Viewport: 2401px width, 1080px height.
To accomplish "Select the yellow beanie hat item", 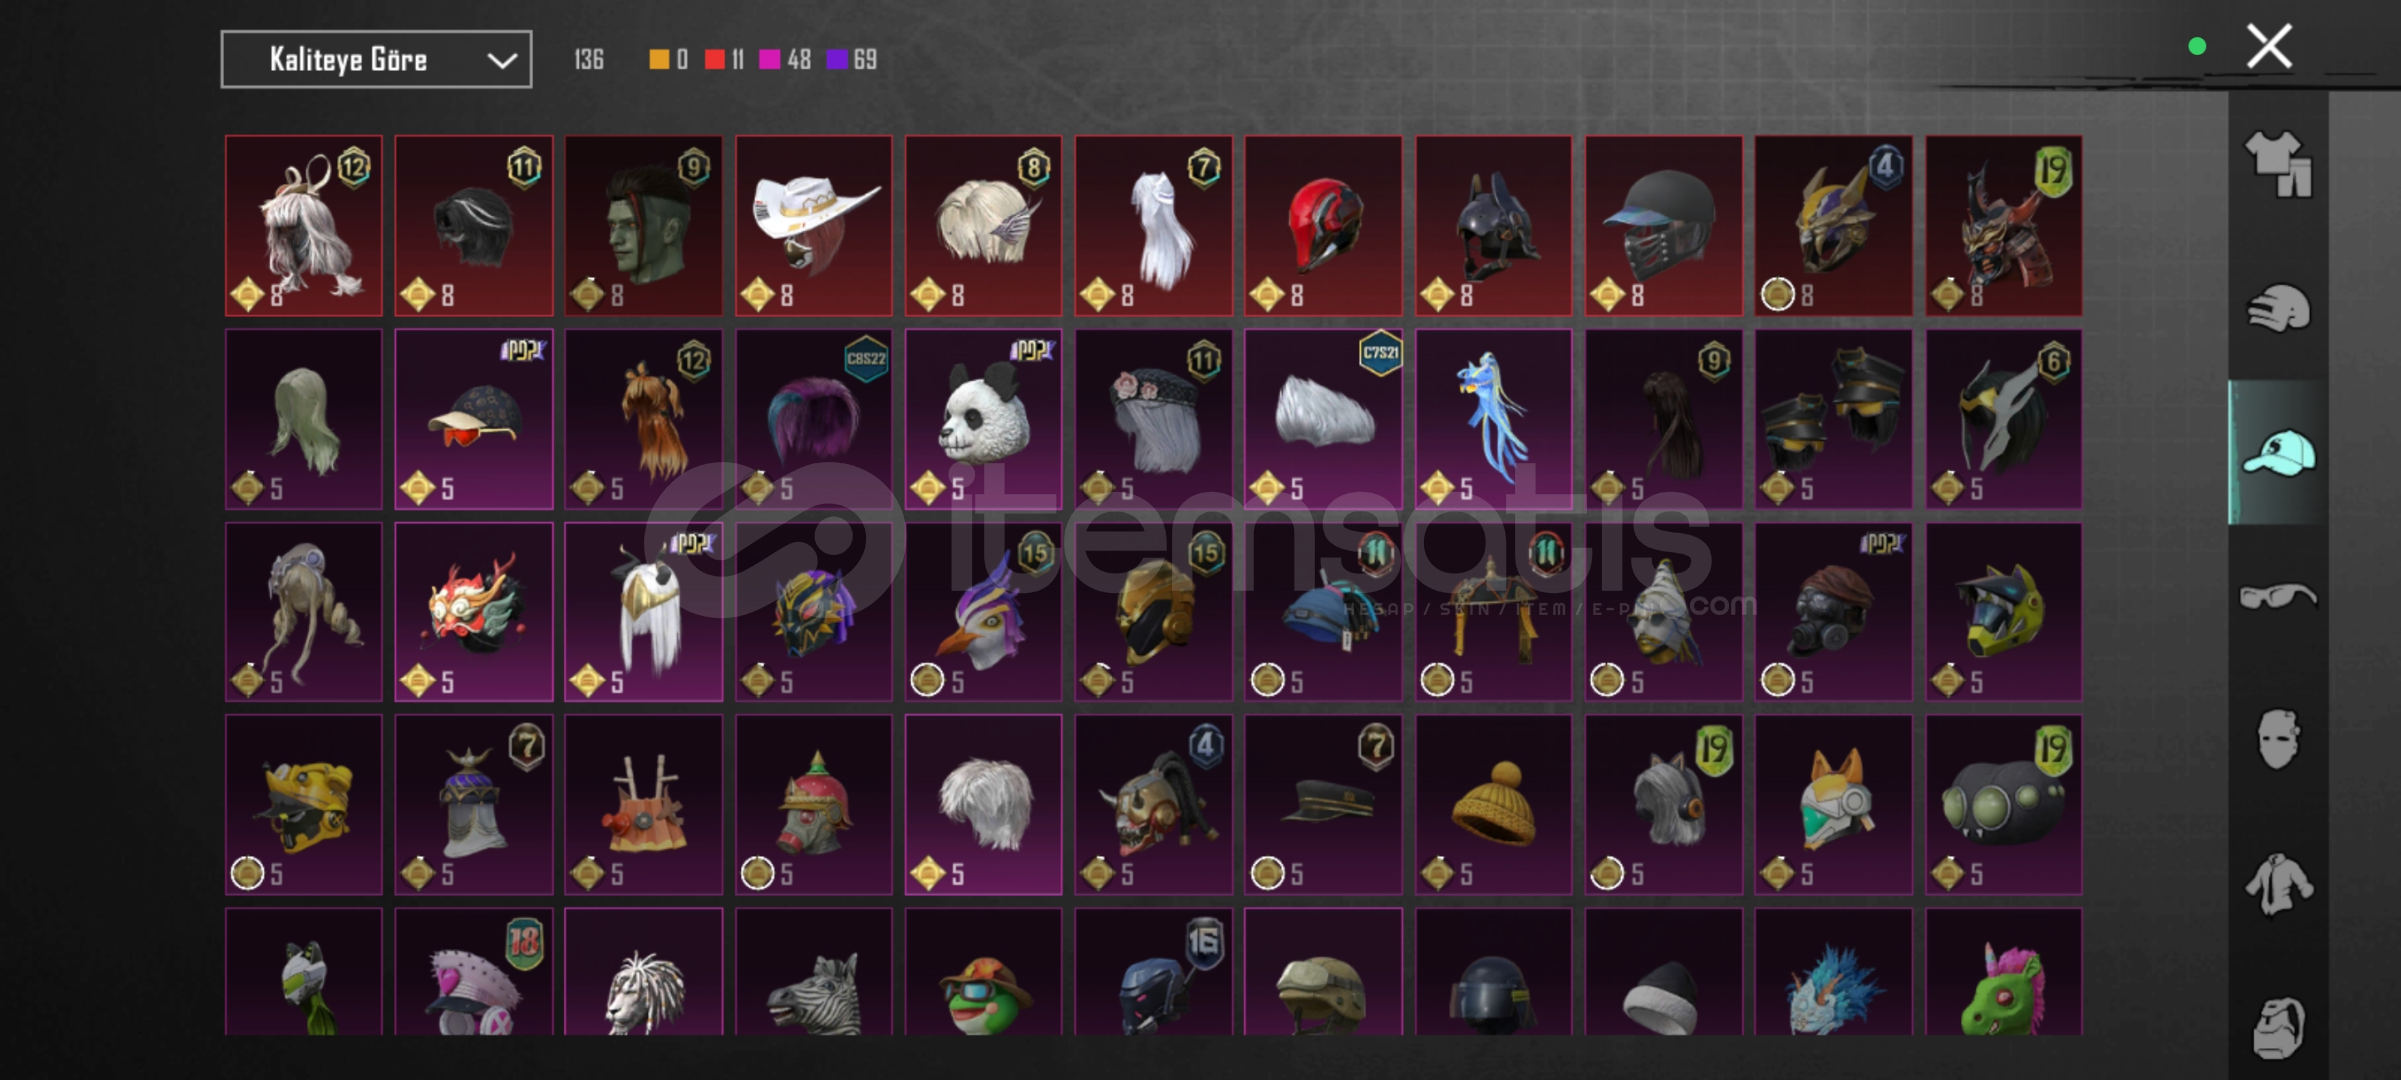I will tap(1493, 805).
